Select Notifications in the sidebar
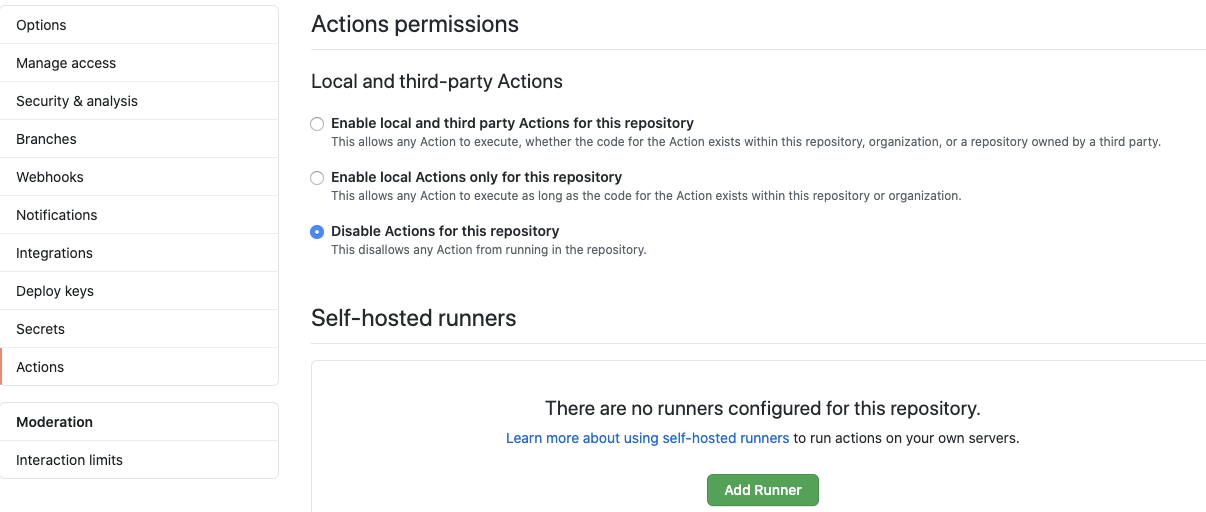1206x512 pixels. [x=57, y=215]
